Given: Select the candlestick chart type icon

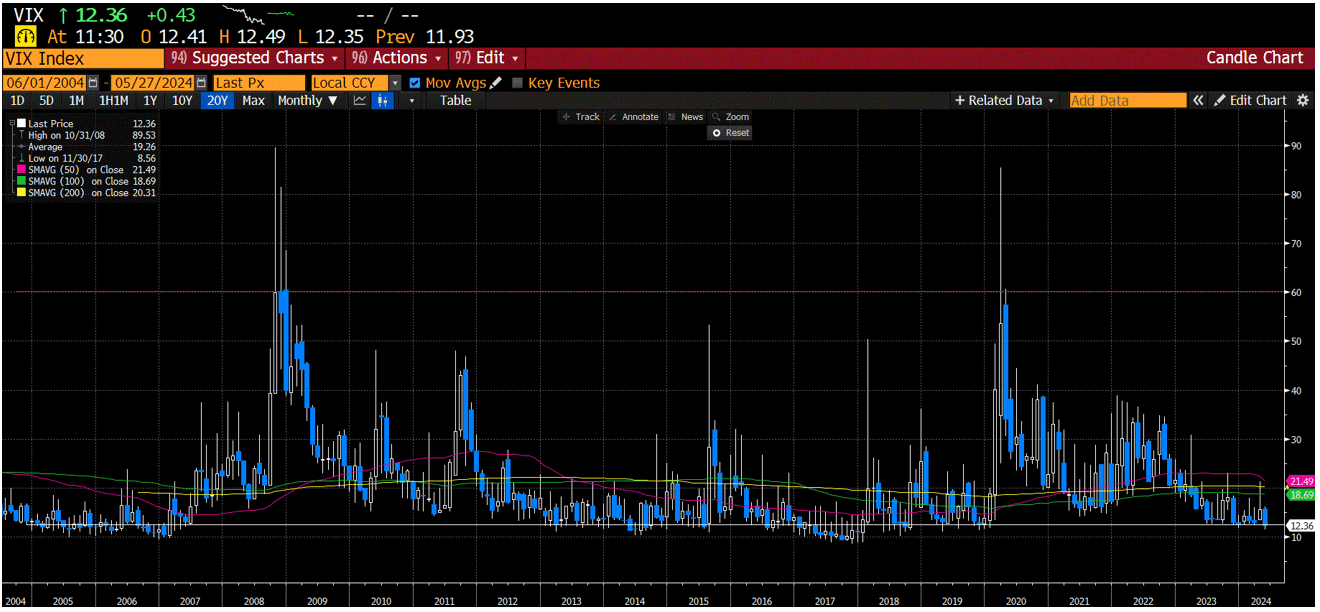Looking at the screenshot, I should point(381,100).
